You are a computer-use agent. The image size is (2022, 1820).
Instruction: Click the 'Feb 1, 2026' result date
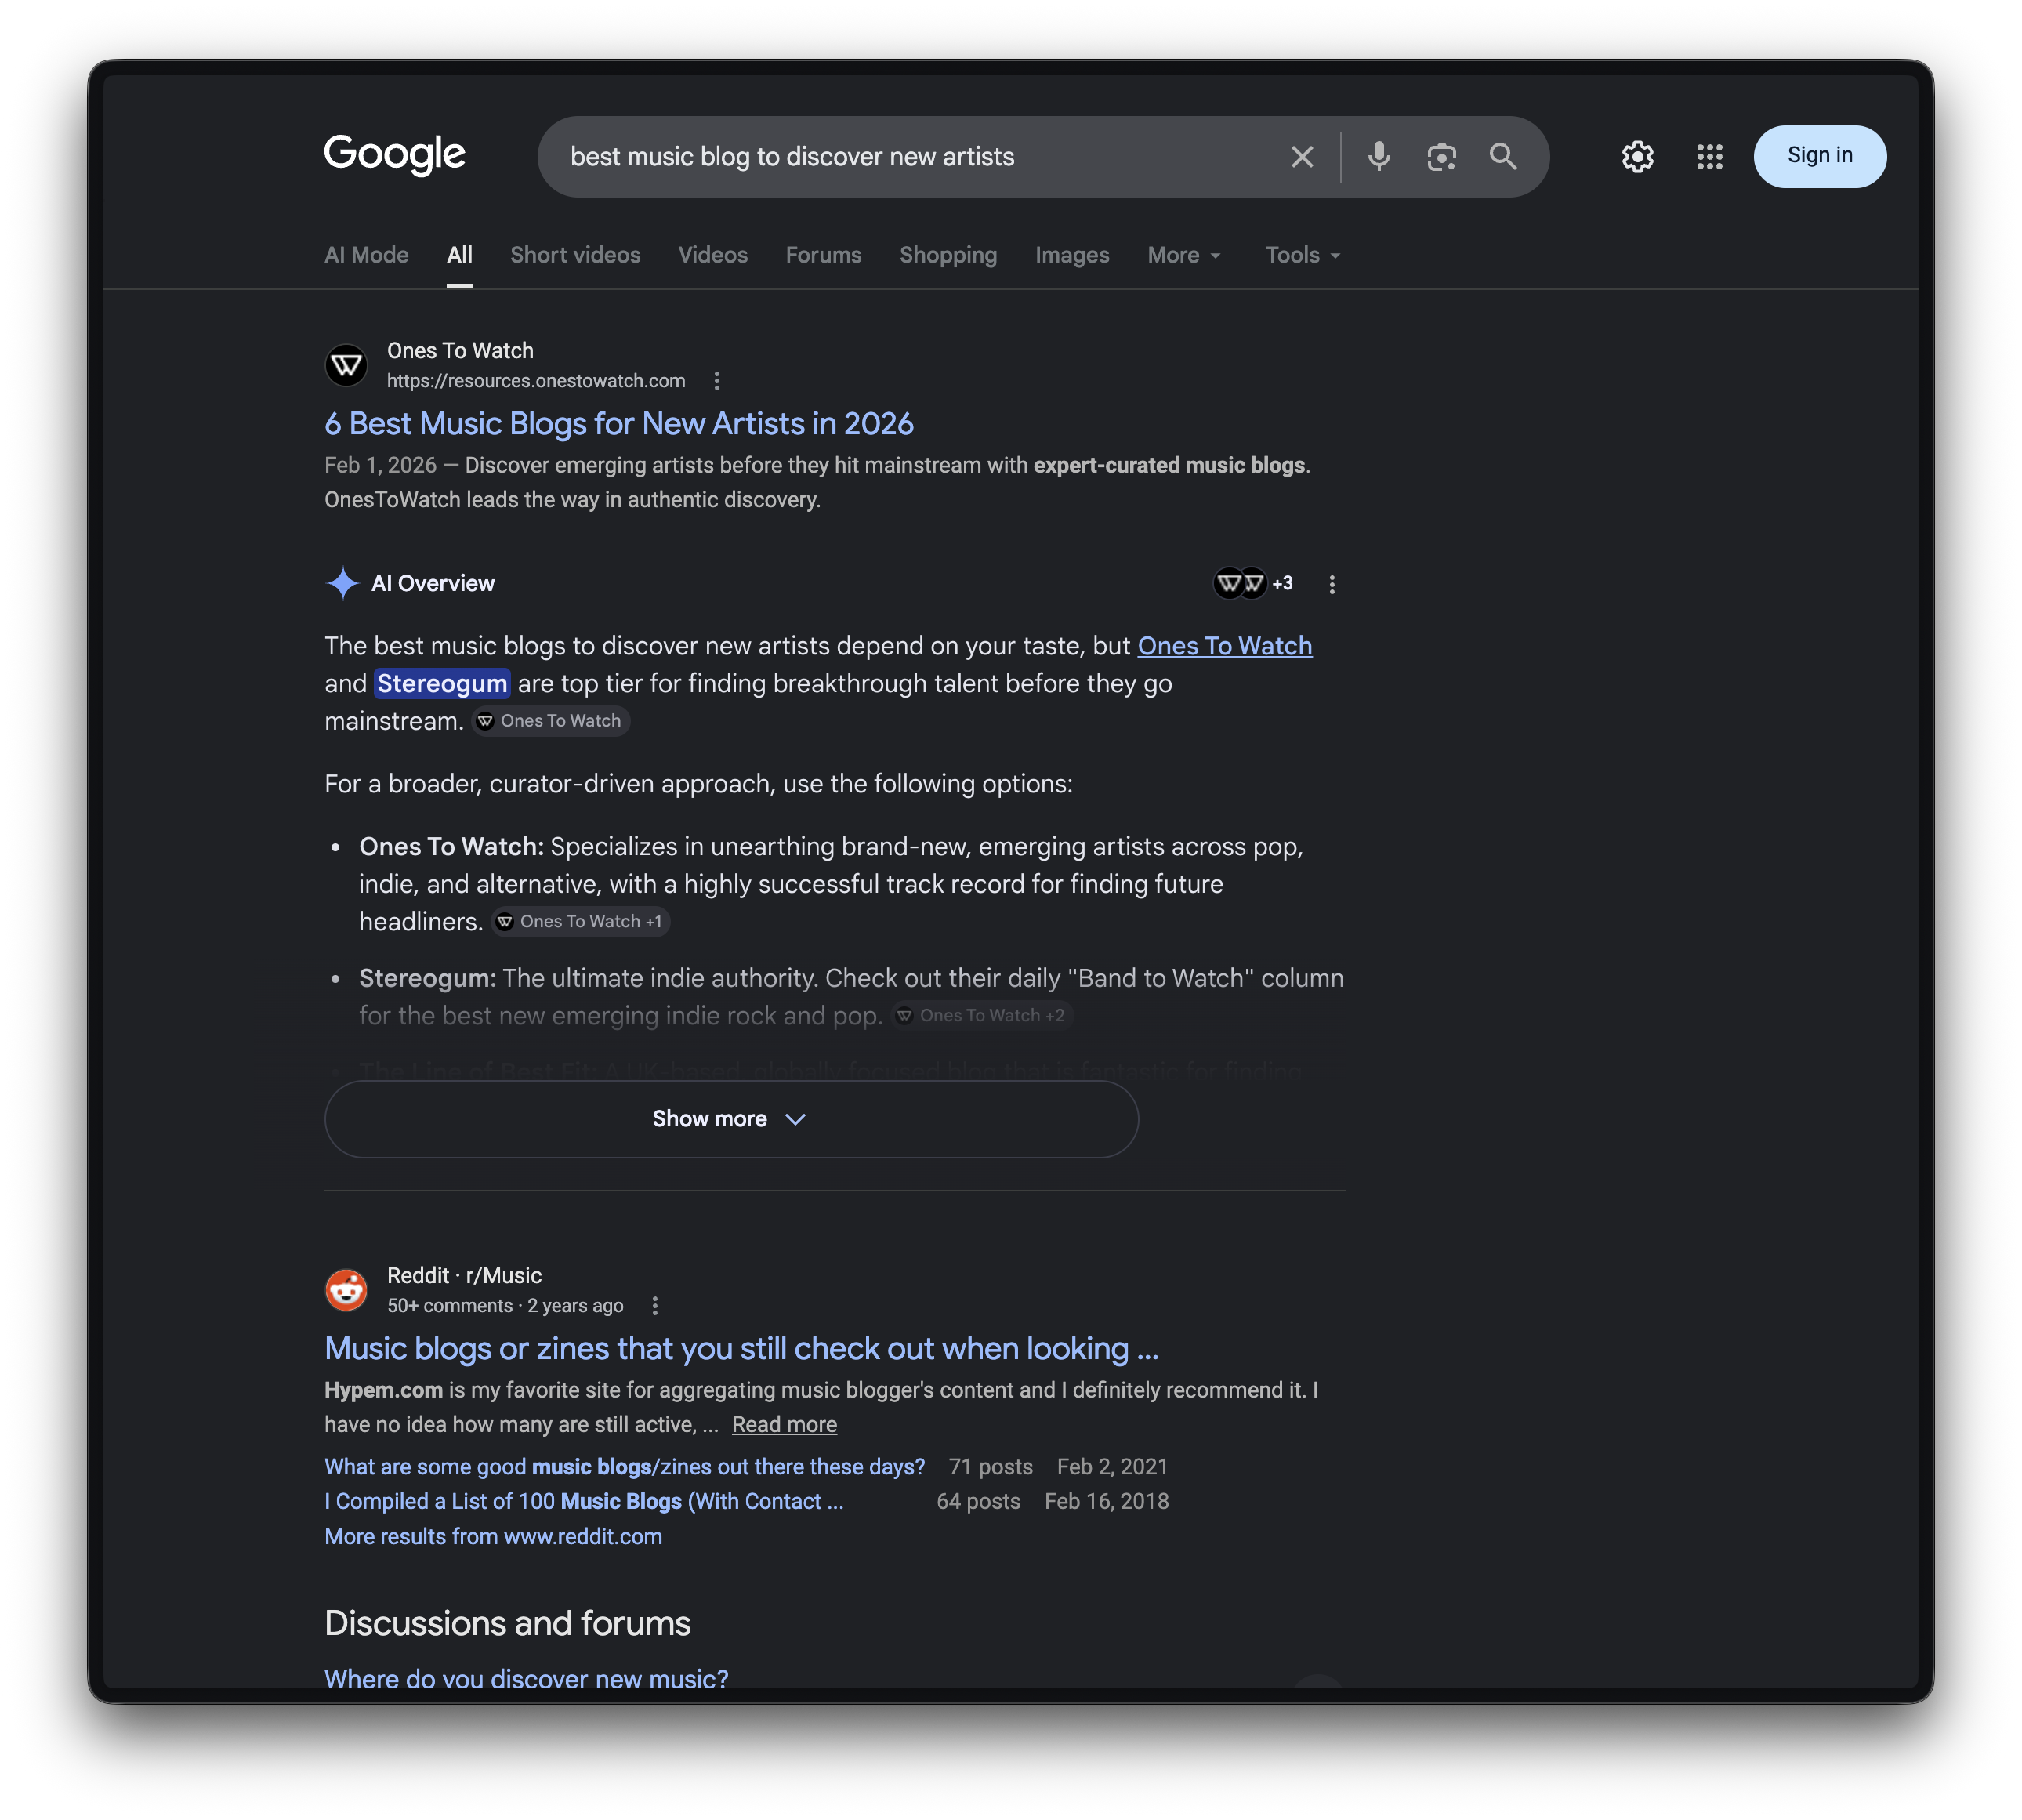pos(380,466)
